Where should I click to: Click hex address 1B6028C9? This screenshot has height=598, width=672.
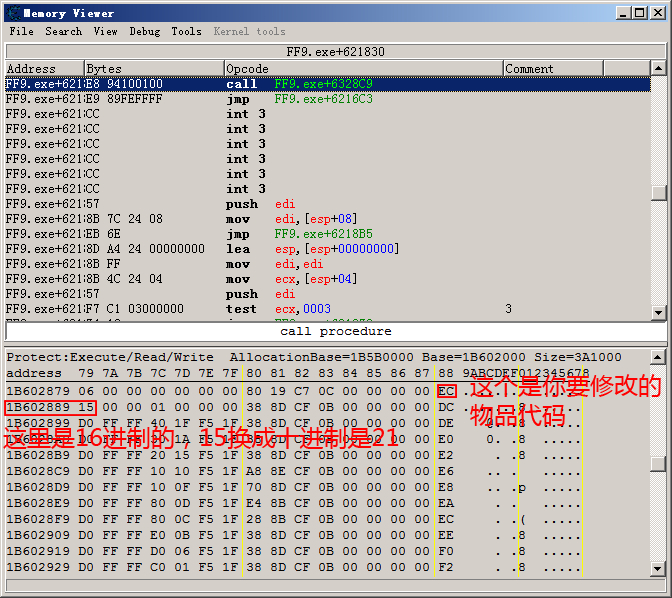click(x=38, y=471)
